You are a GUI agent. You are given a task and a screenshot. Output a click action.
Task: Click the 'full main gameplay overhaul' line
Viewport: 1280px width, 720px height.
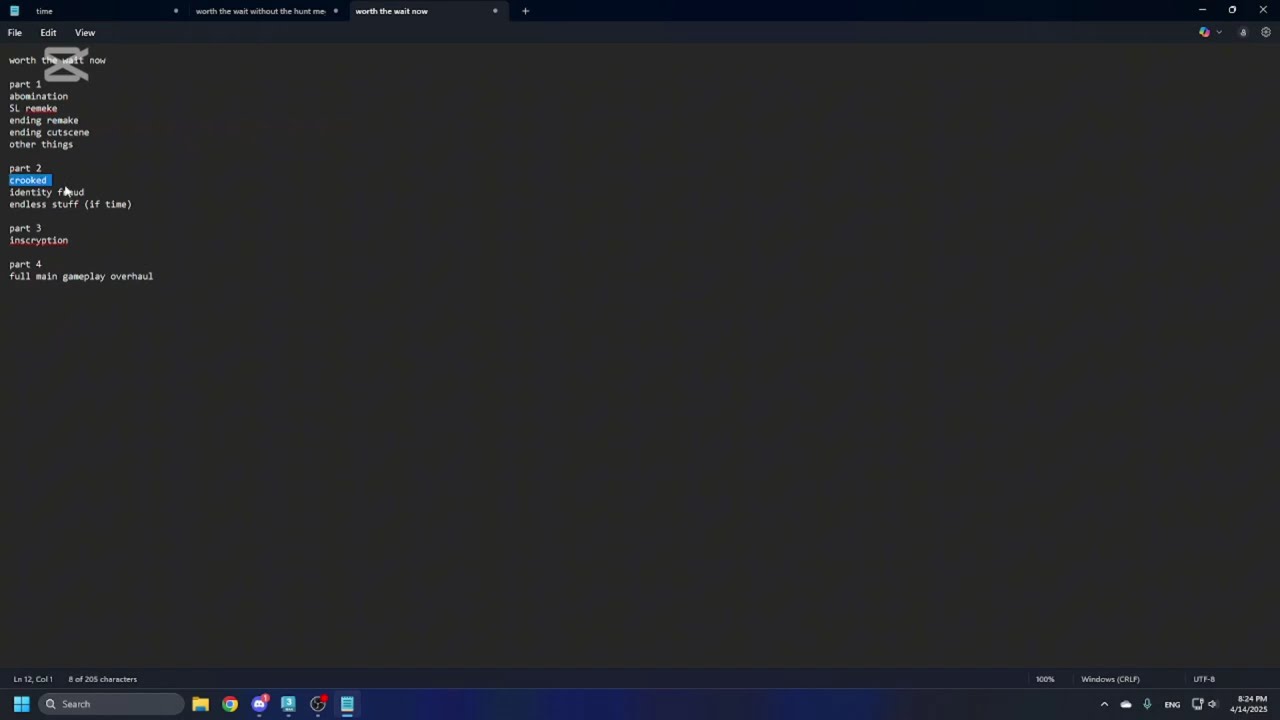81,276
